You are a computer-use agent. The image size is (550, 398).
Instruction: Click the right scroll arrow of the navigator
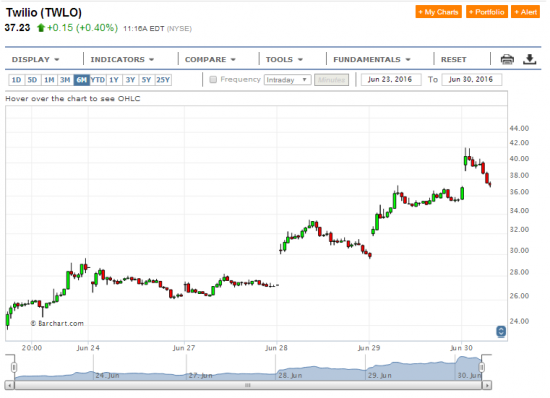click(487, 385)
